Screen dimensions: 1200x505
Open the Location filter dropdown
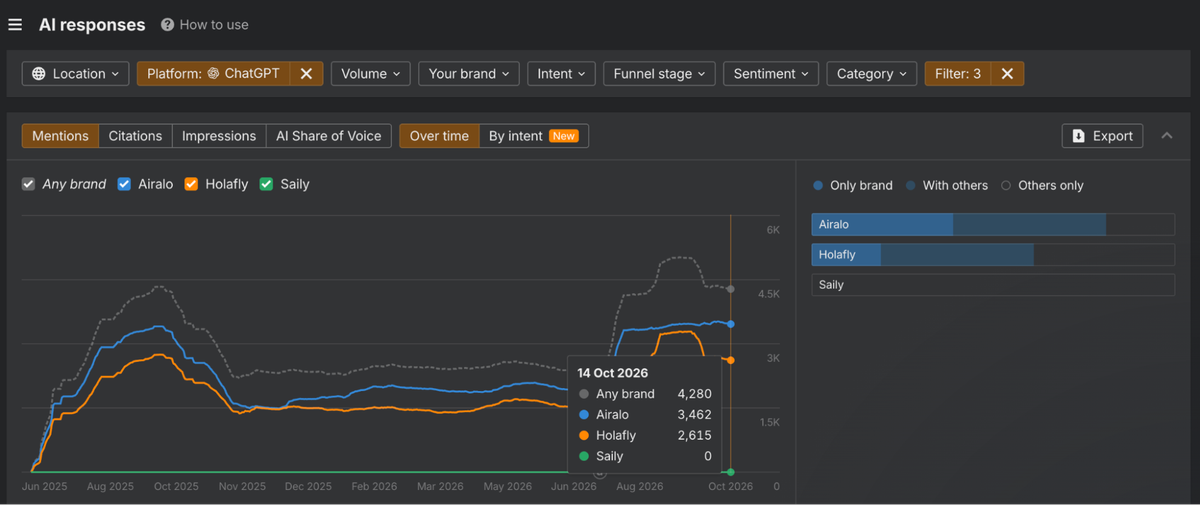click(75, 74)
